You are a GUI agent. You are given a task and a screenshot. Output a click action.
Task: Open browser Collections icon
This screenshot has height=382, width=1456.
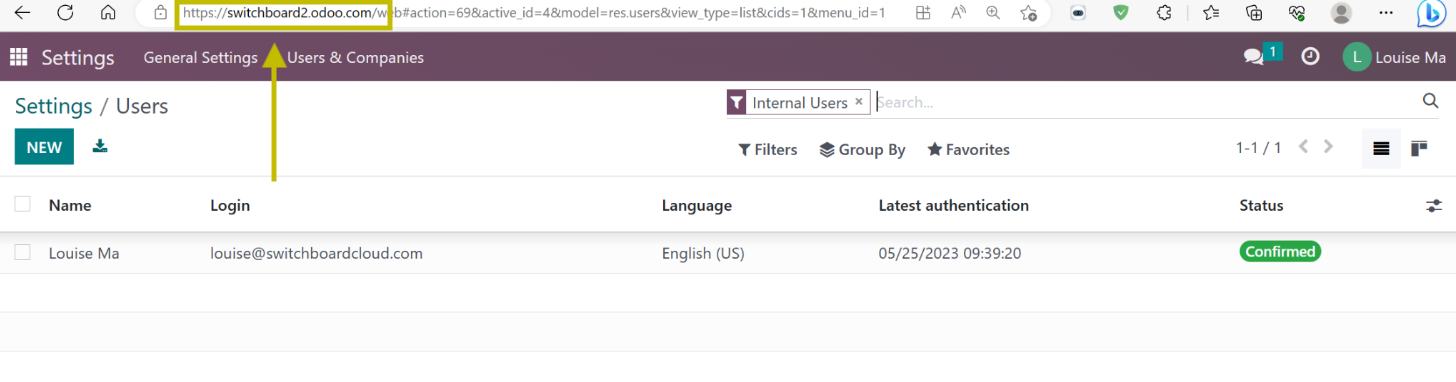[x=1254, y=13]
